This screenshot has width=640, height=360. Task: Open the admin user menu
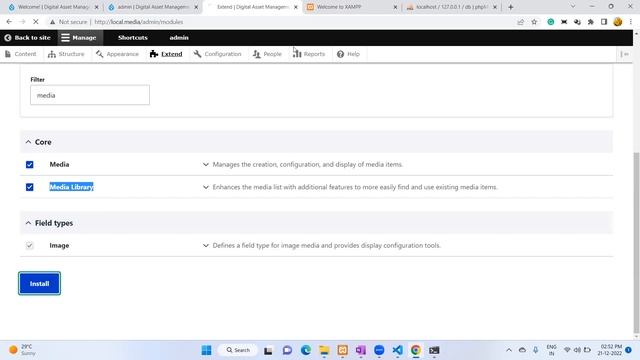(x=179, y=38)
